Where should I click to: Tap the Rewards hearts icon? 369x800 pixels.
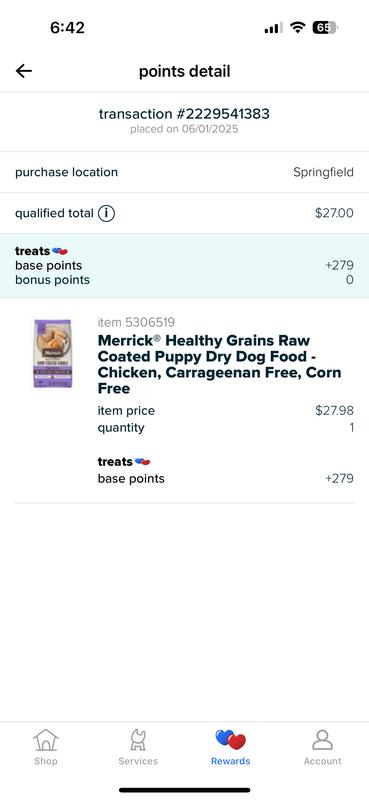[x=231, y=739]
